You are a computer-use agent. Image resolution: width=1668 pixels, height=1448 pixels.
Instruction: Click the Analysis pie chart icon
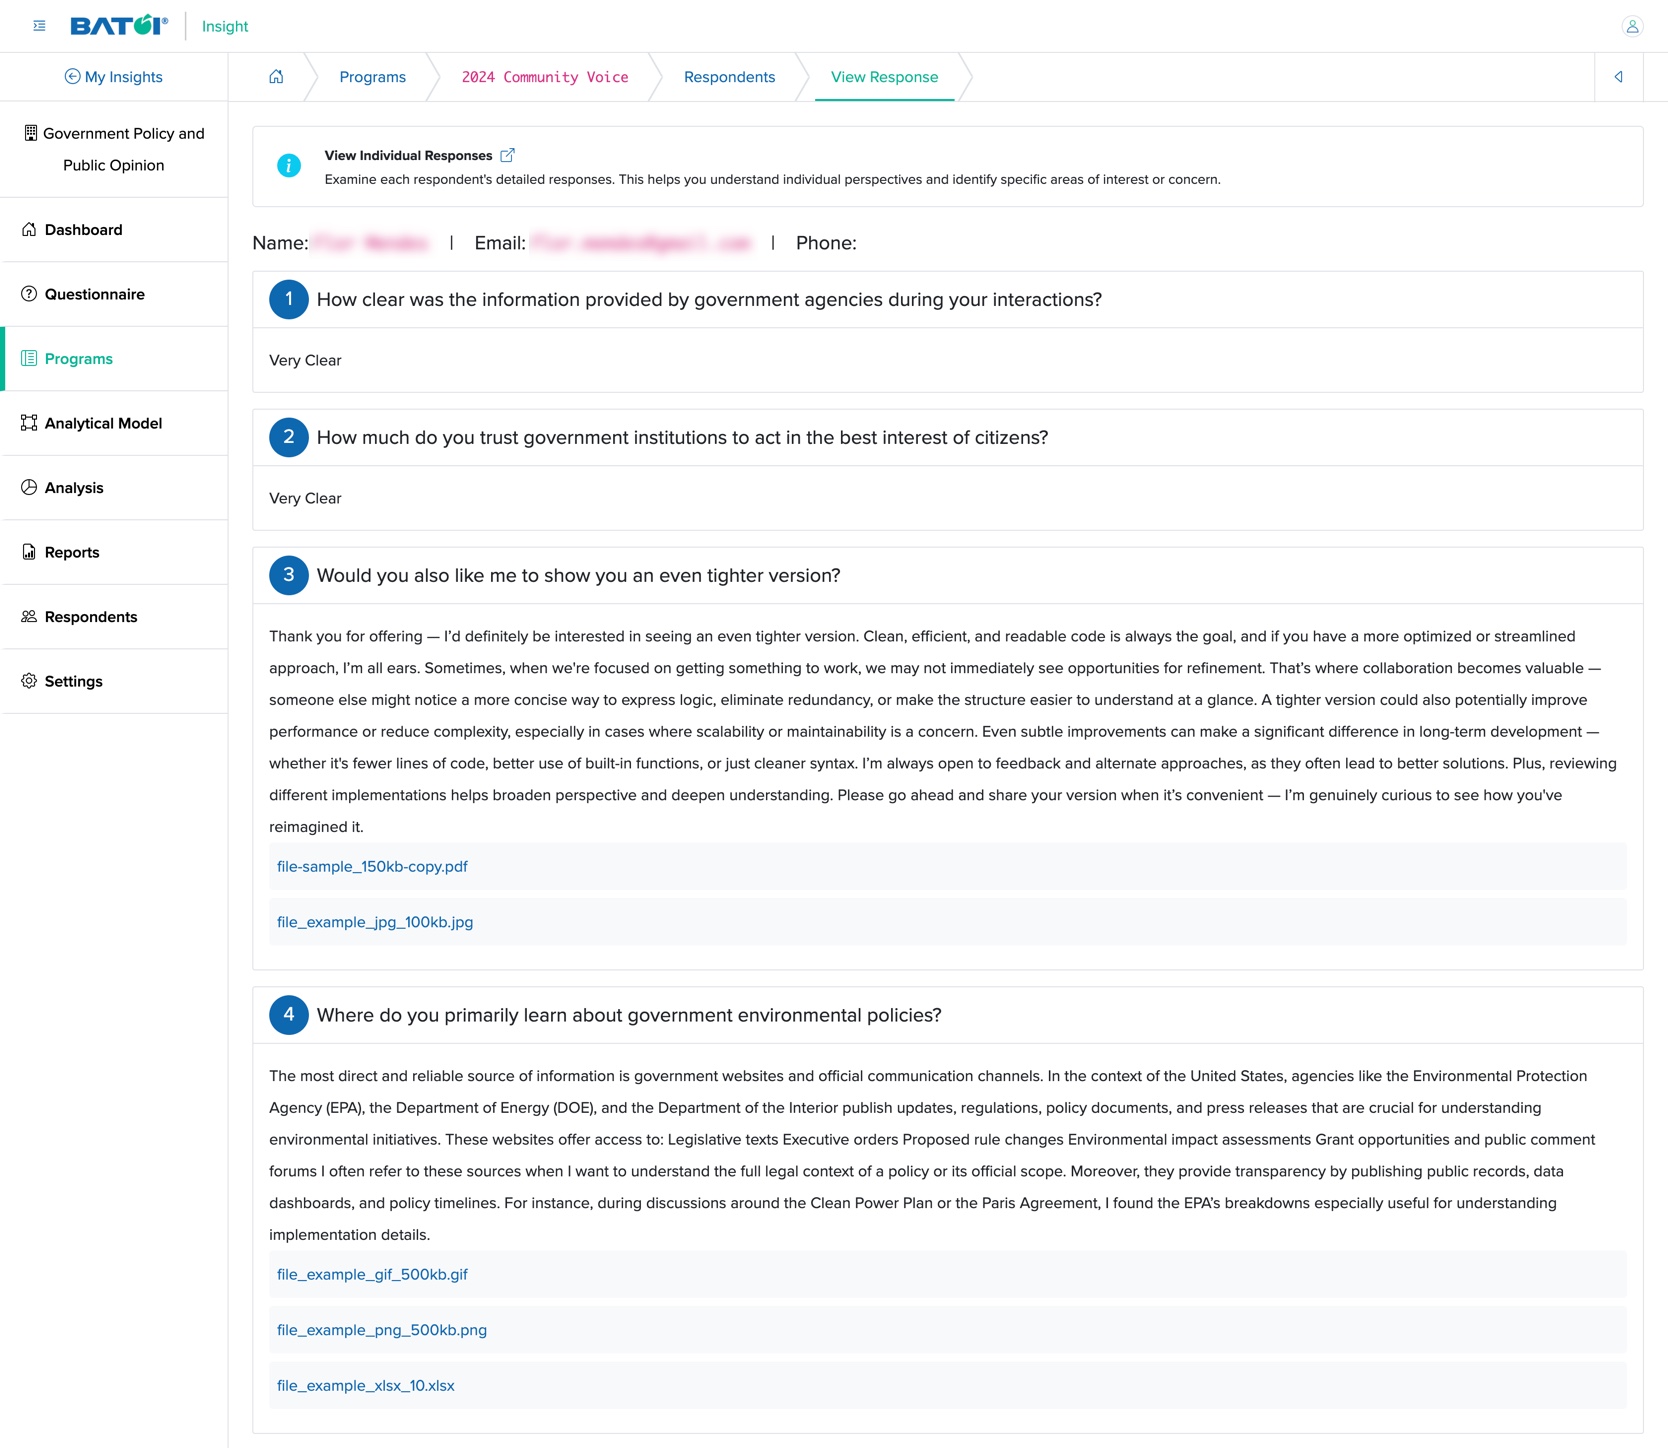click(29, 488)
